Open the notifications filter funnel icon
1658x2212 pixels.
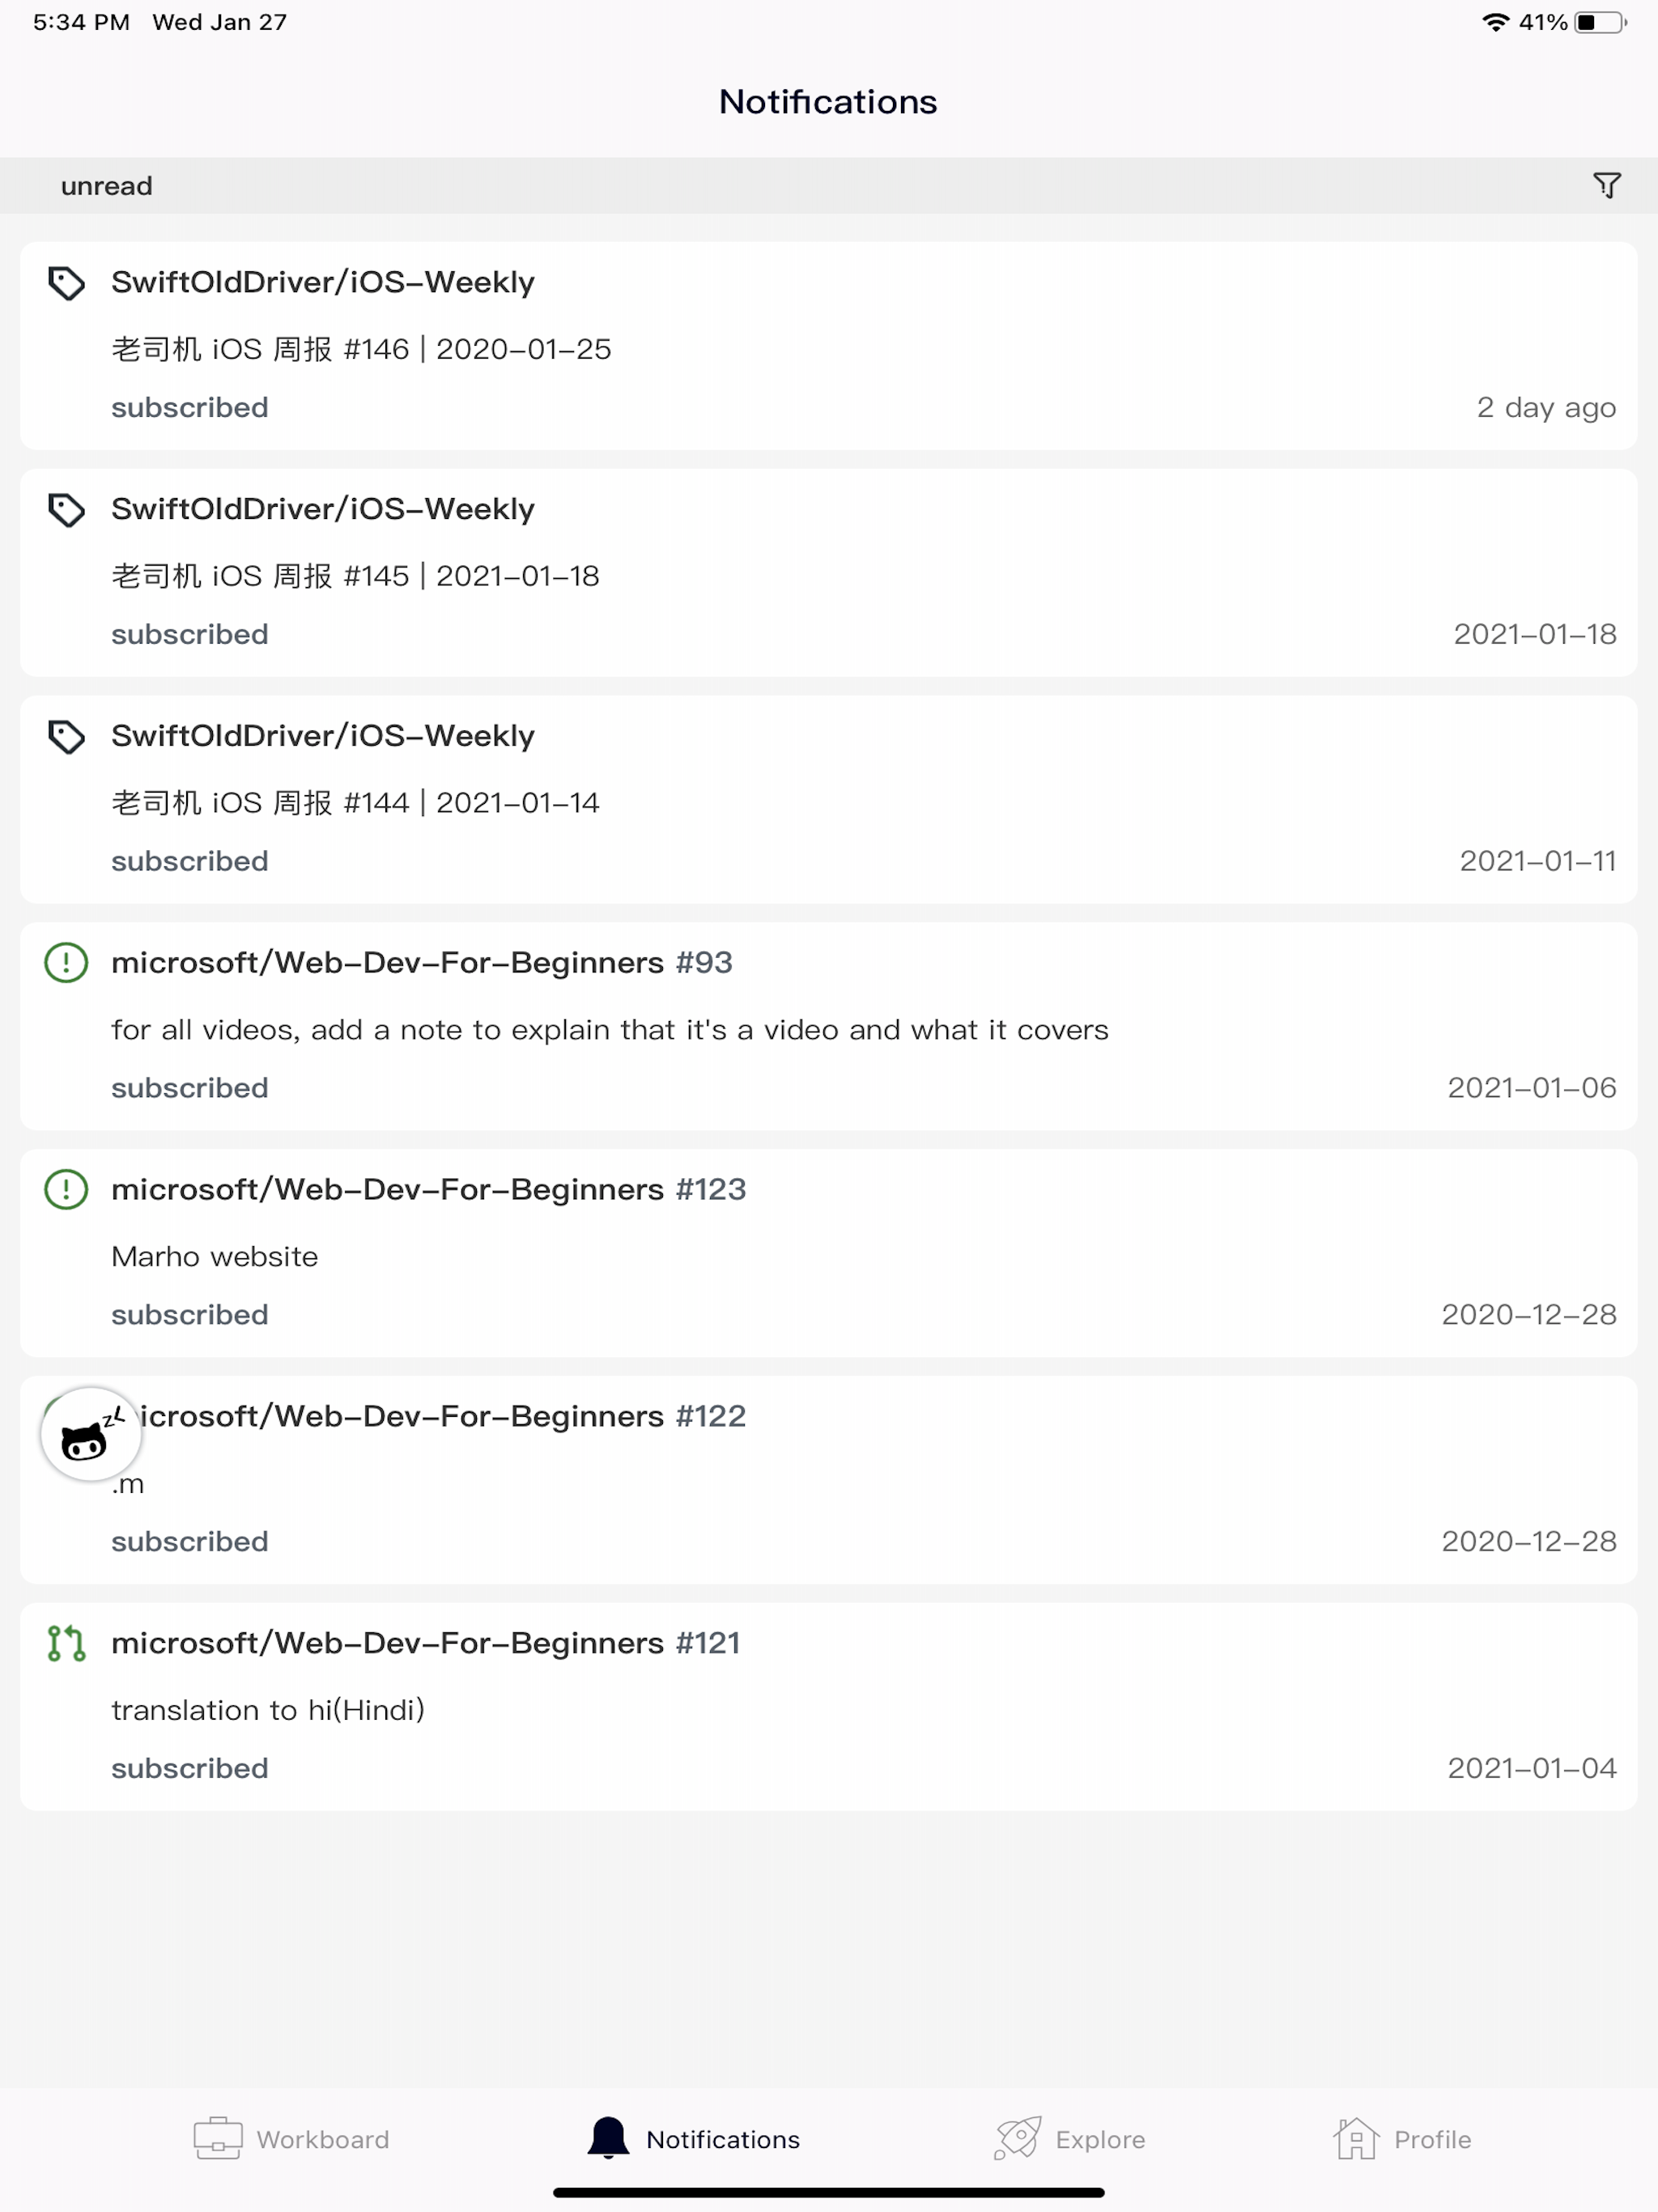(1606, 186)
